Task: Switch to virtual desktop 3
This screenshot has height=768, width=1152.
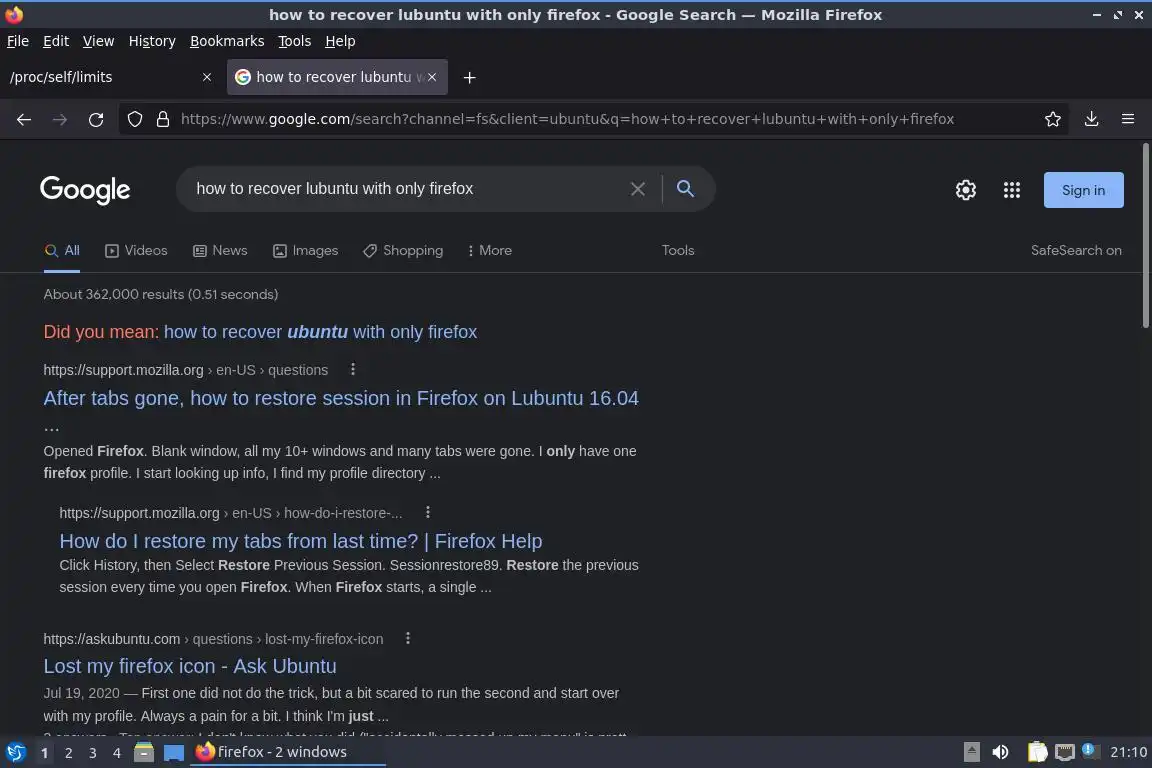Action: (x=93, y=753)
